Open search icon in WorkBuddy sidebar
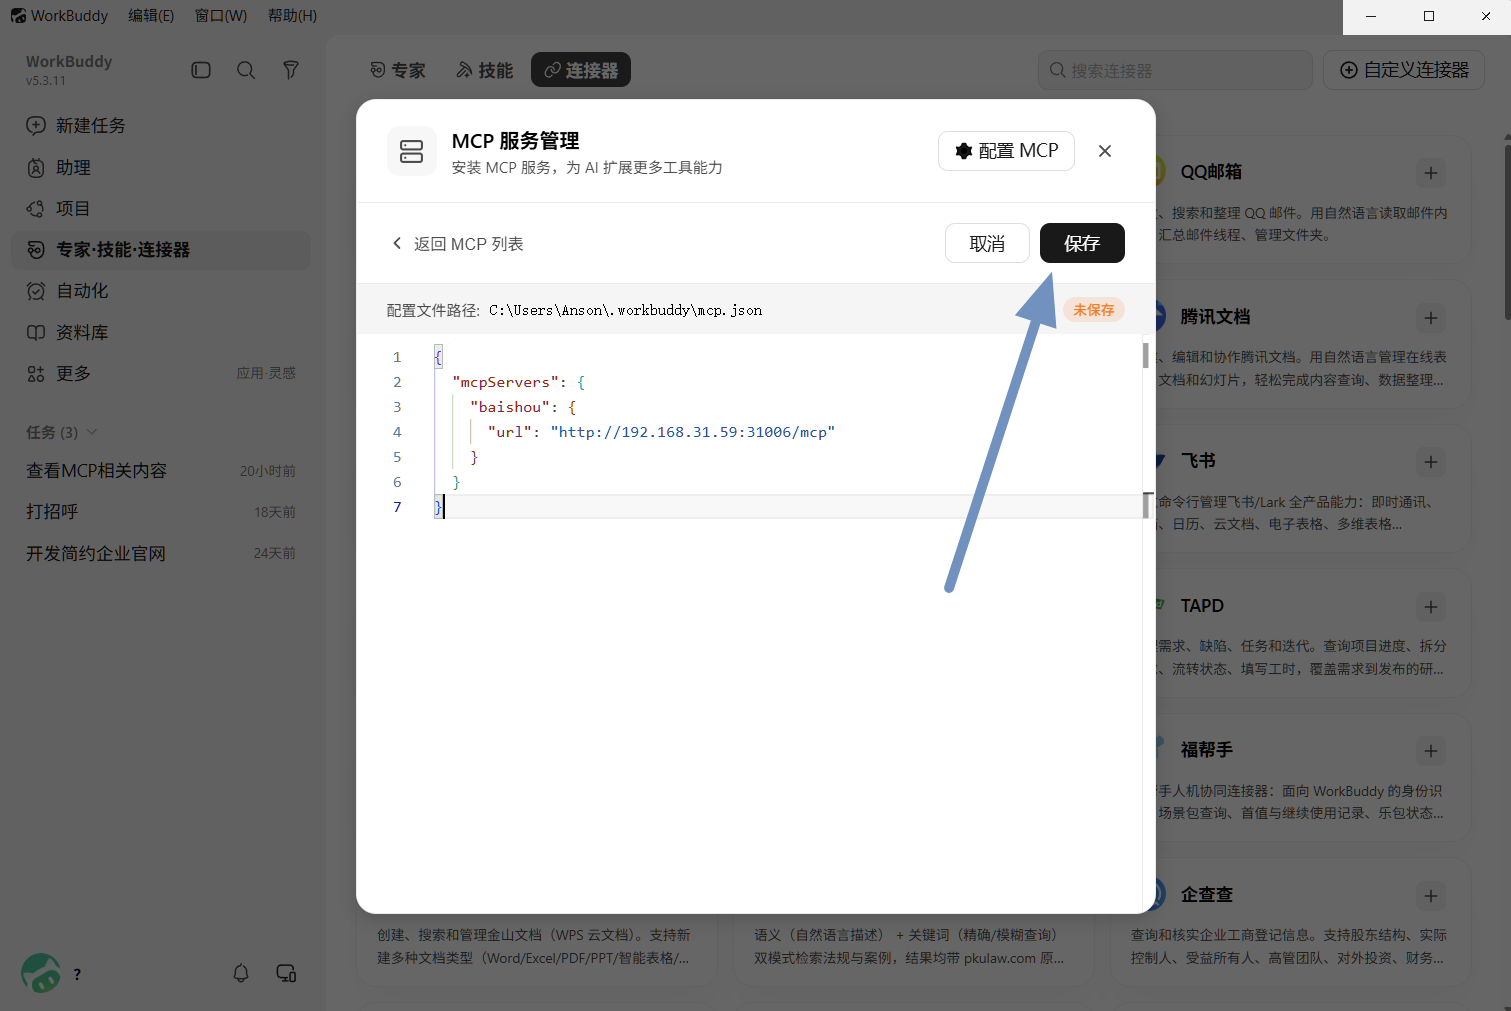Viewport: 1511px width, 1011px height. pyautogui.click(x=246, y=70)
